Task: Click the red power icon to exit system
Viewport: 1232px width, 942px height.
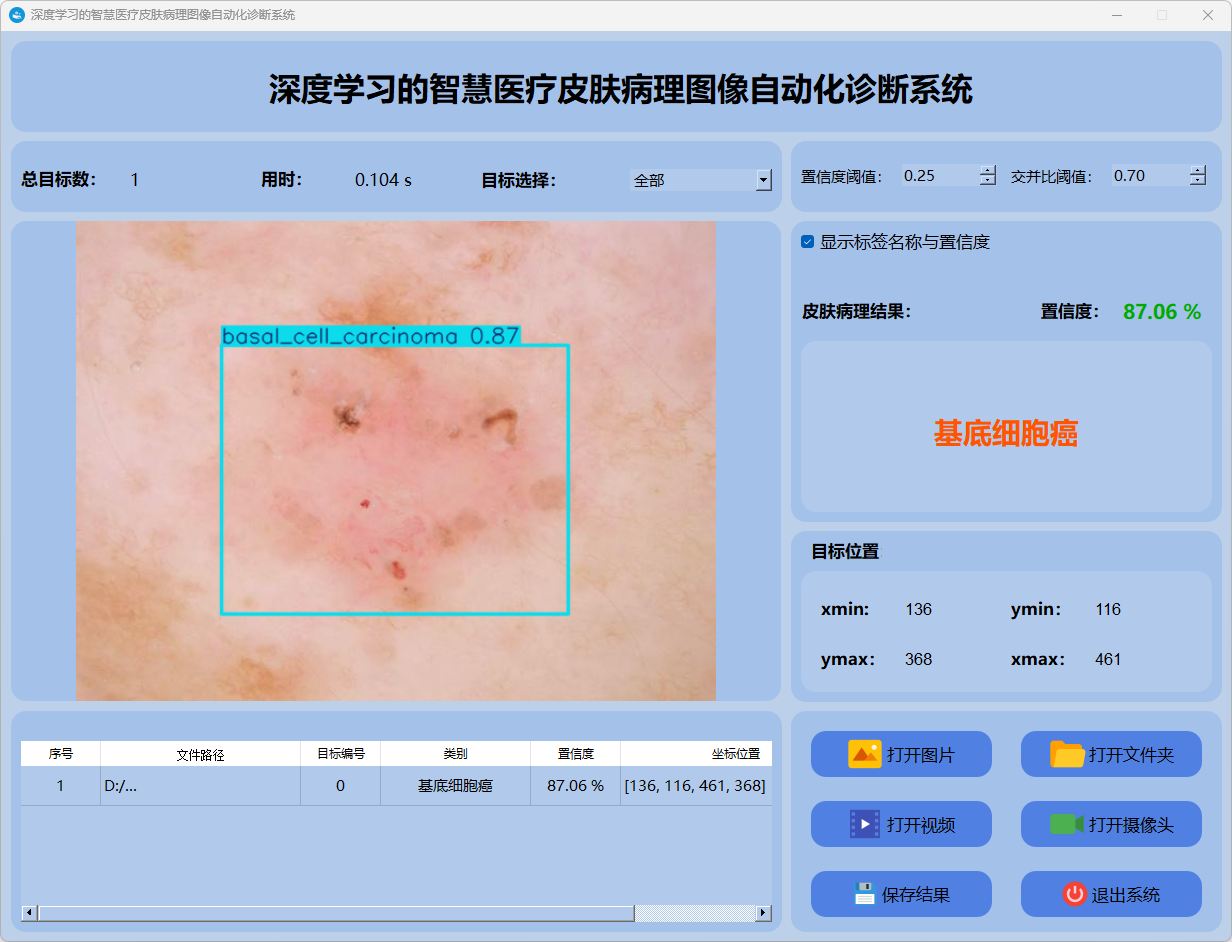Action: pos(1074,894)
